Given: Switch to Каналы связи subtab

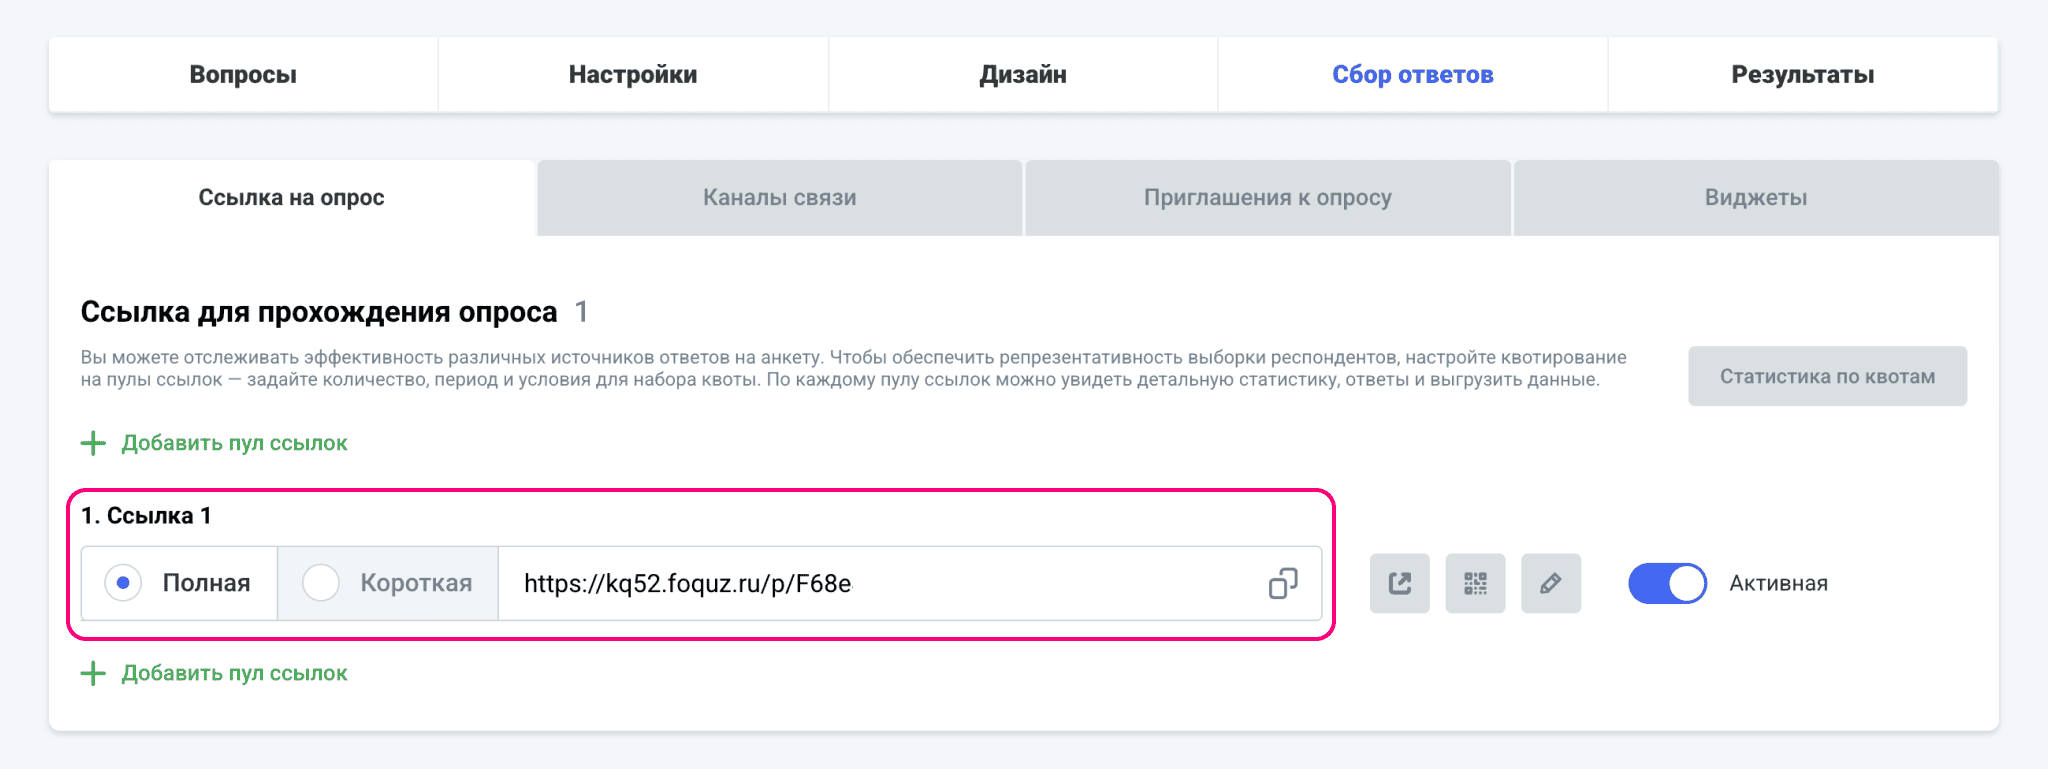Looking at the screenshot, I should 779,198.
